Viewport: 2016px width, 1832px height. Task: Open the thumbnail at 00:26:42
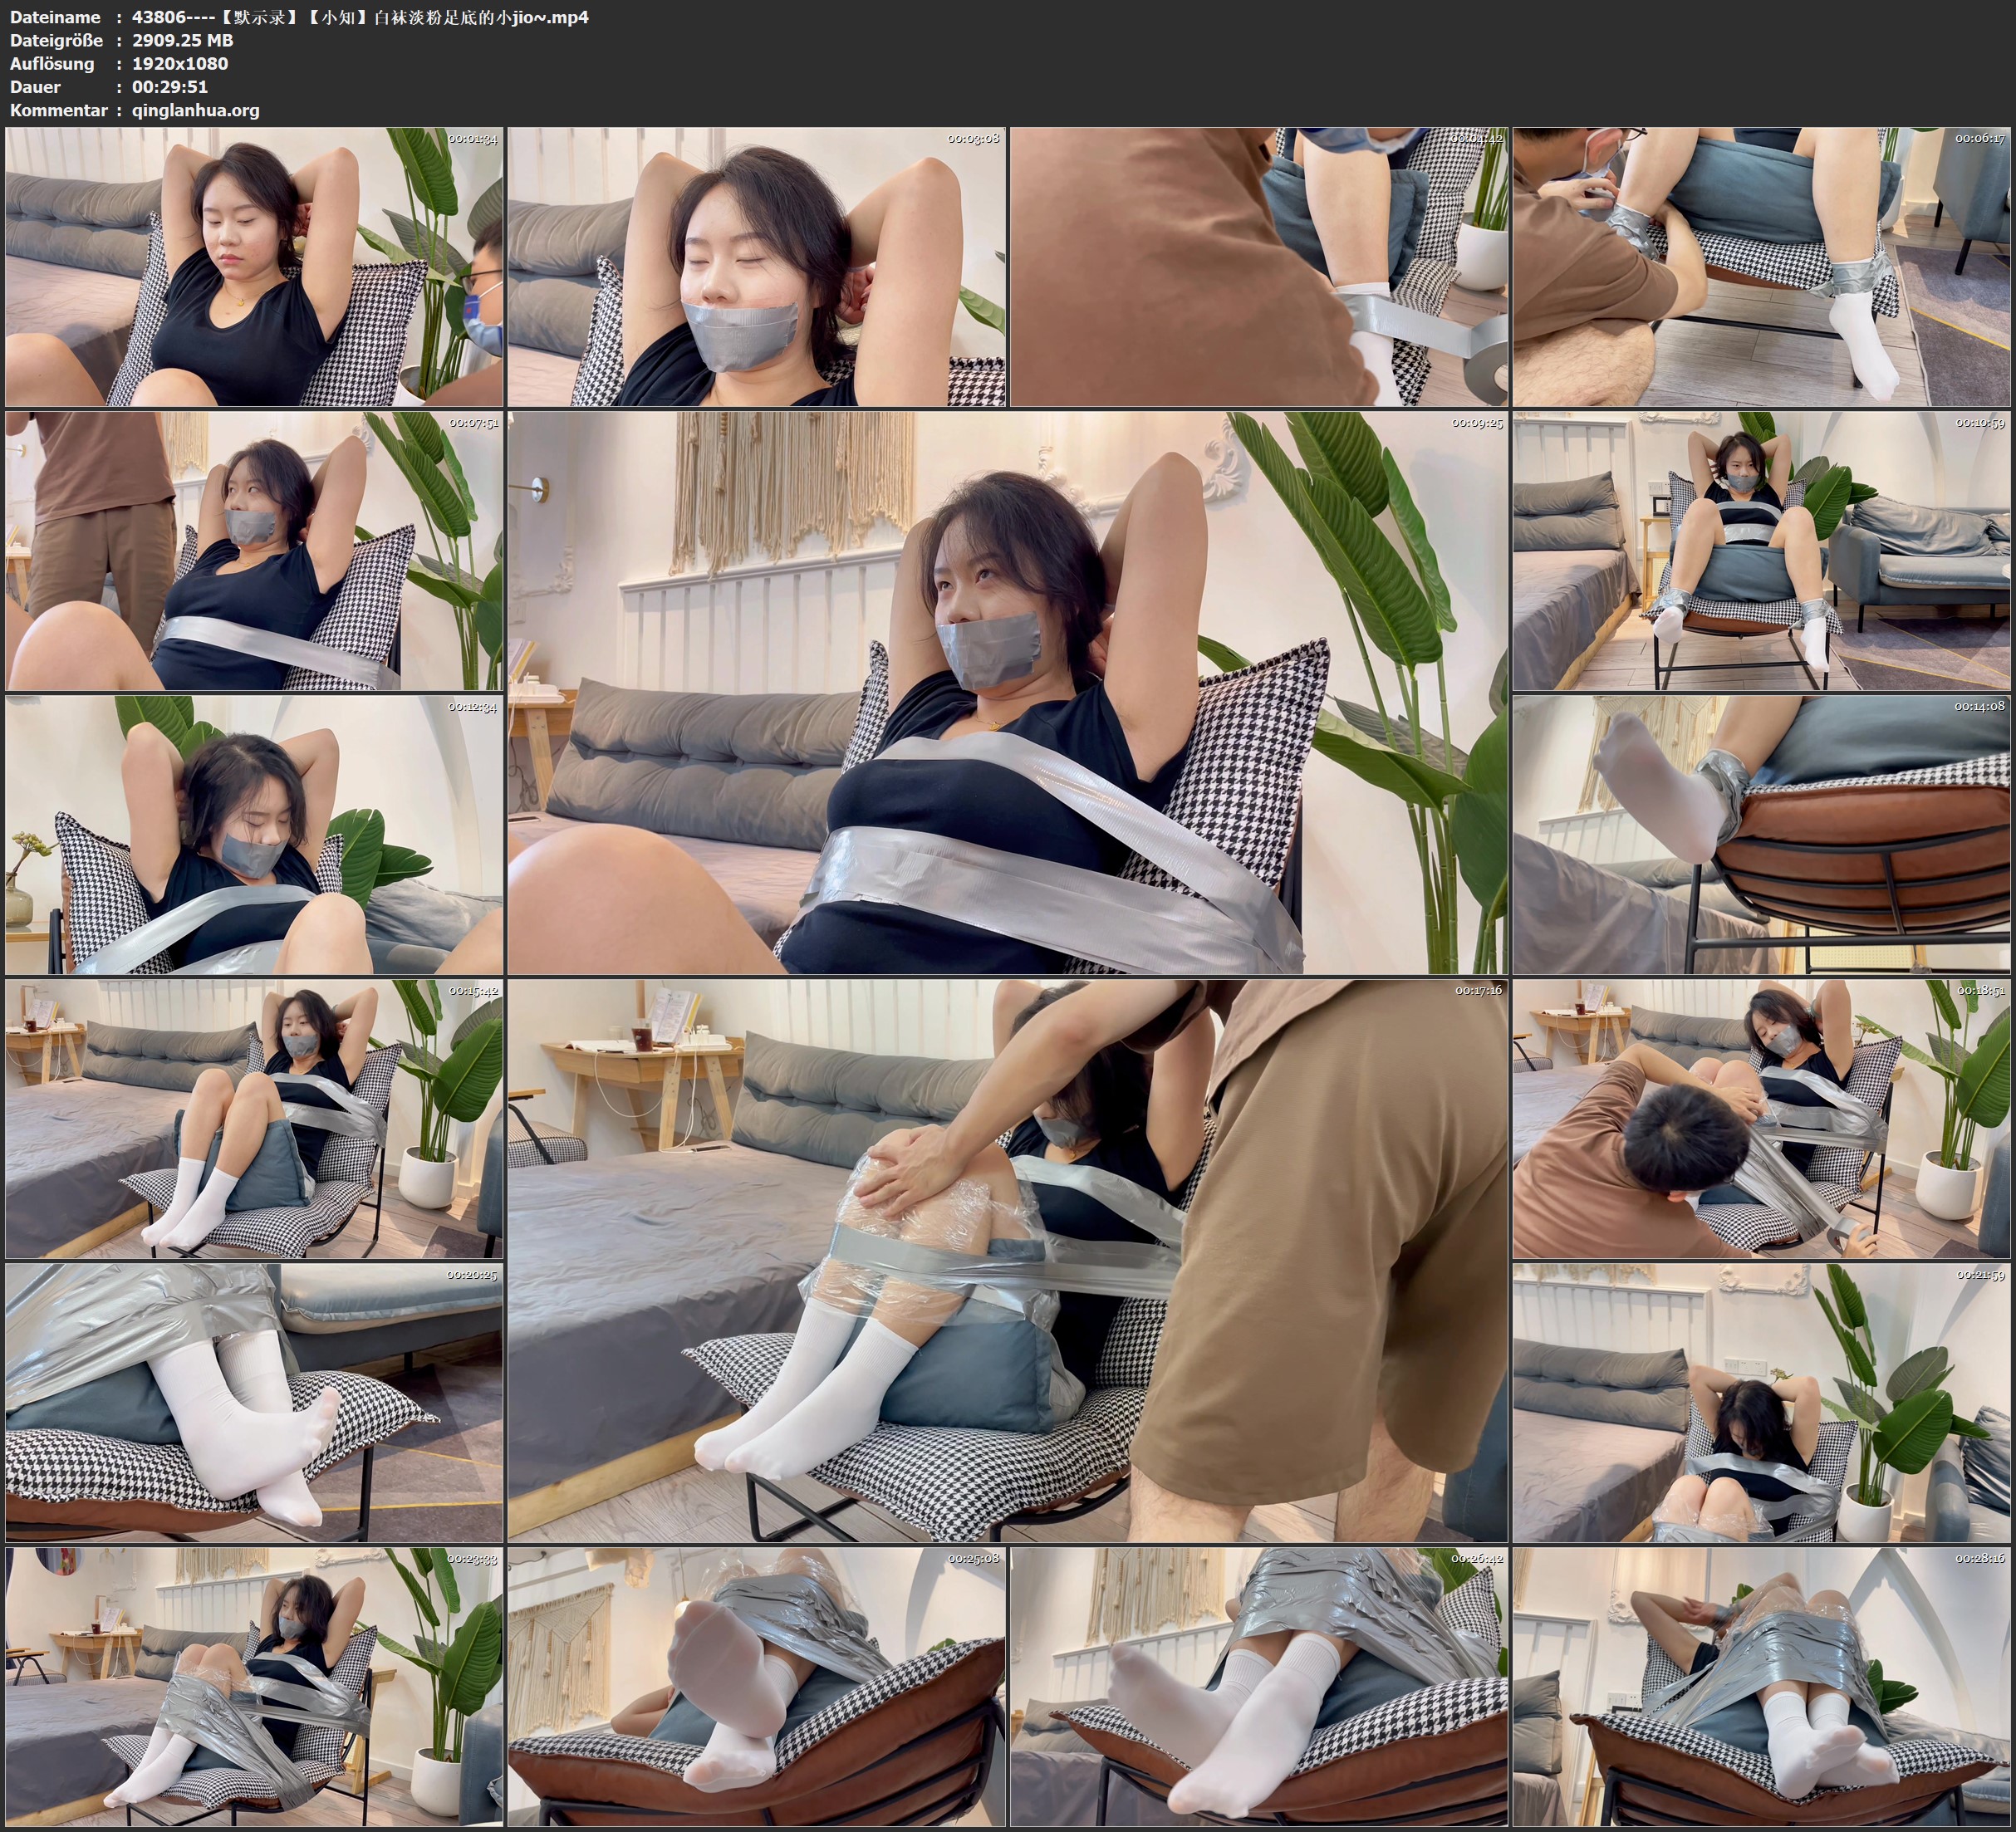coord(1259,1687)
